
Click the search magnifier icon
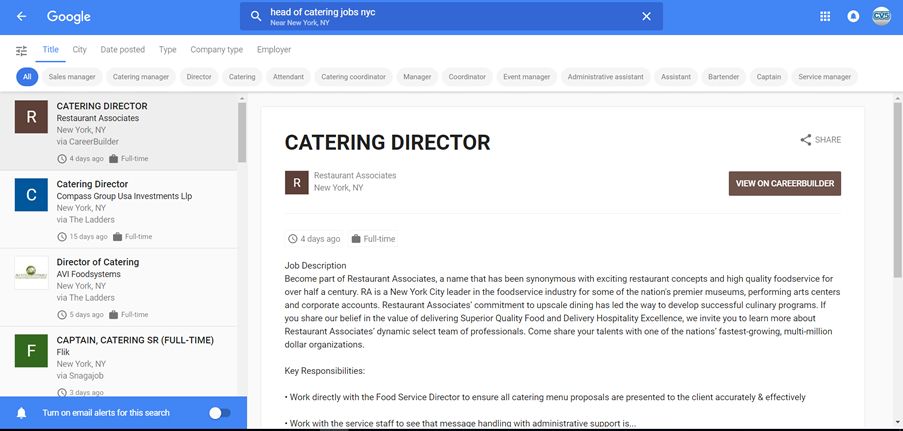256,16
